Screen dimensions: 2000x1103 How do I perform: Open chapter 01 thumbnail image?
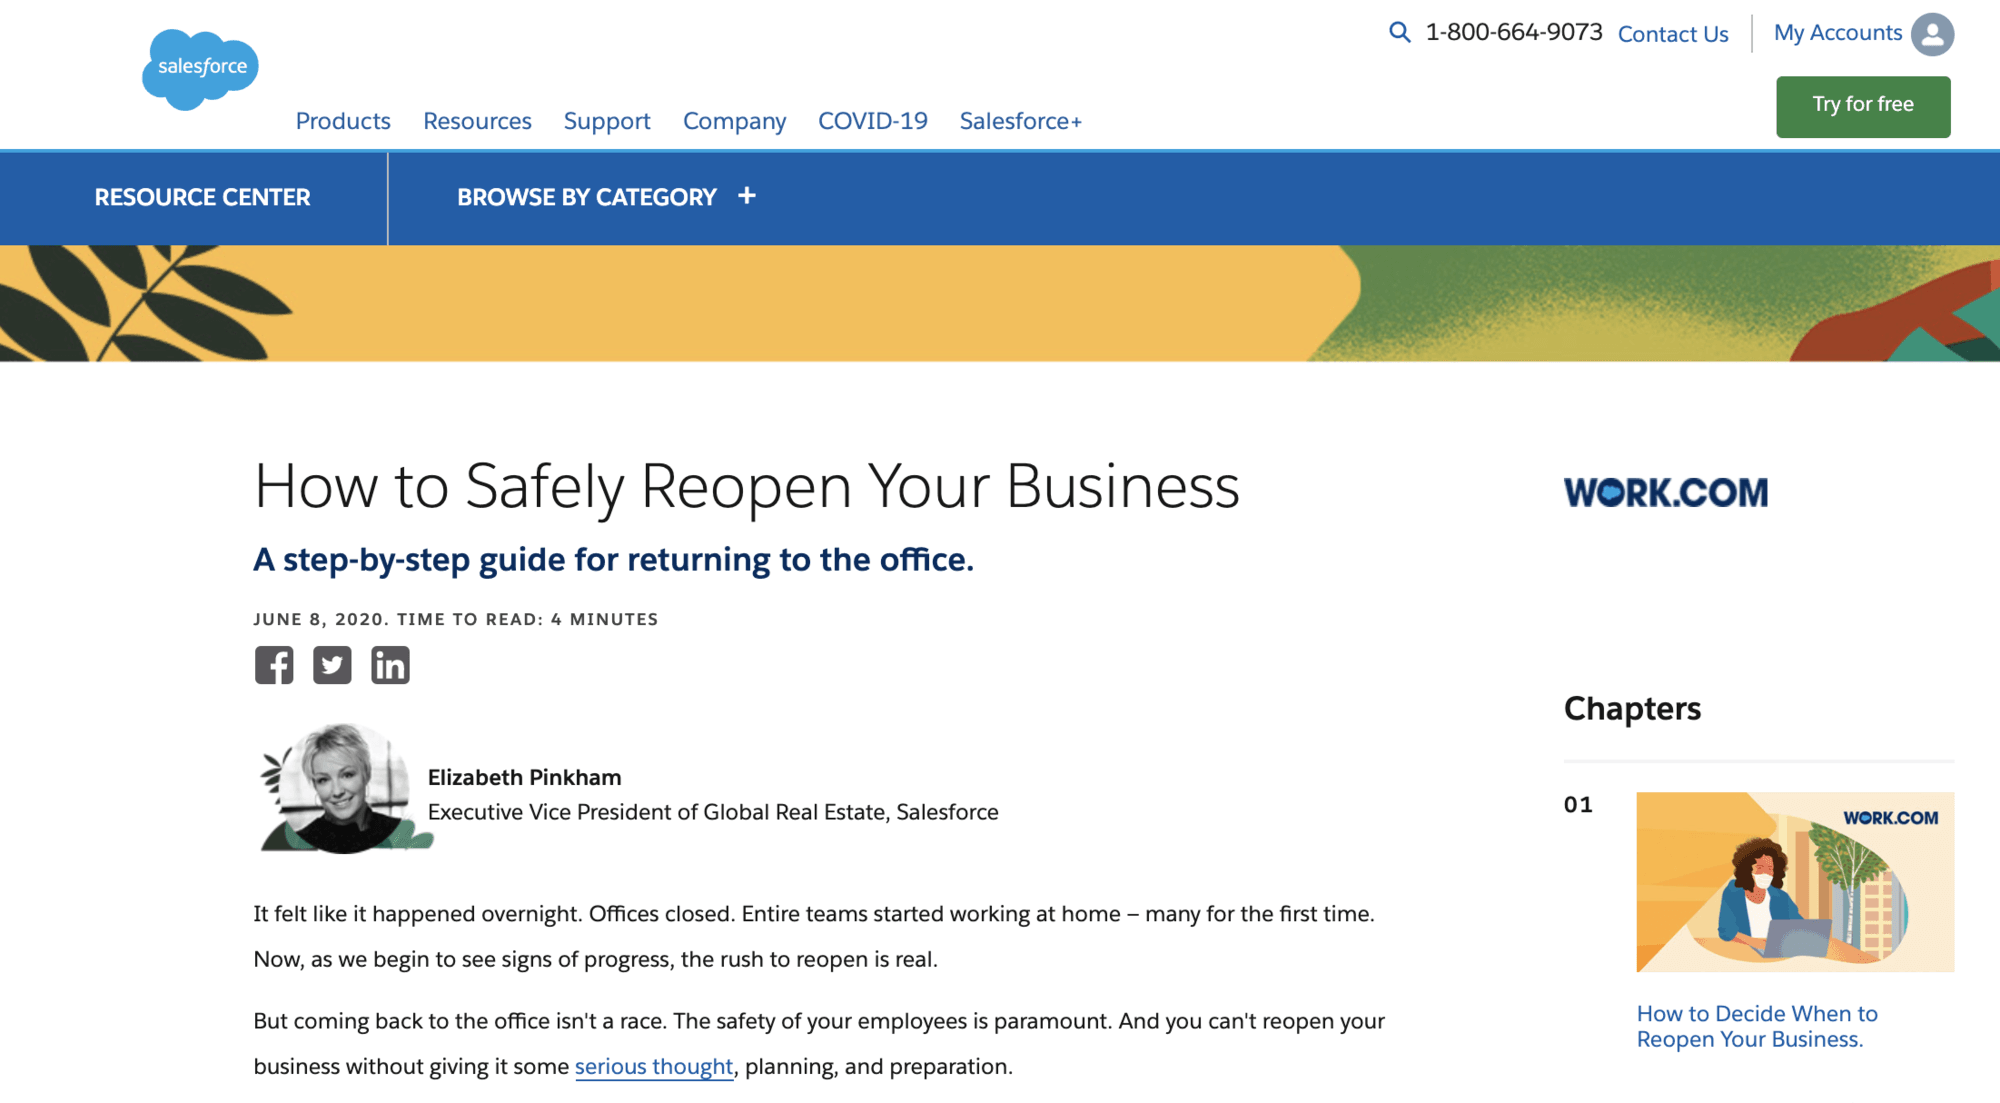click(1795, 881)
